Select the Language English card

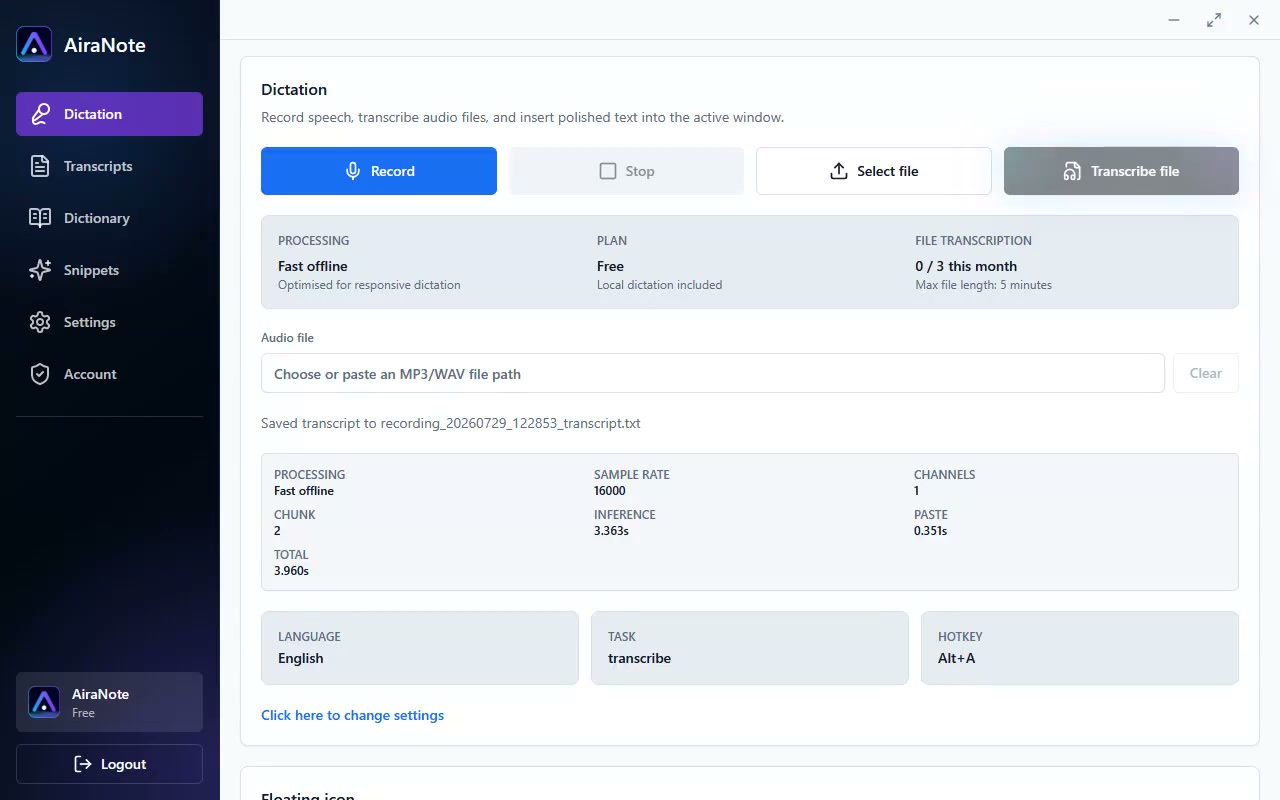pyautogui.click(x=420, y=648)
